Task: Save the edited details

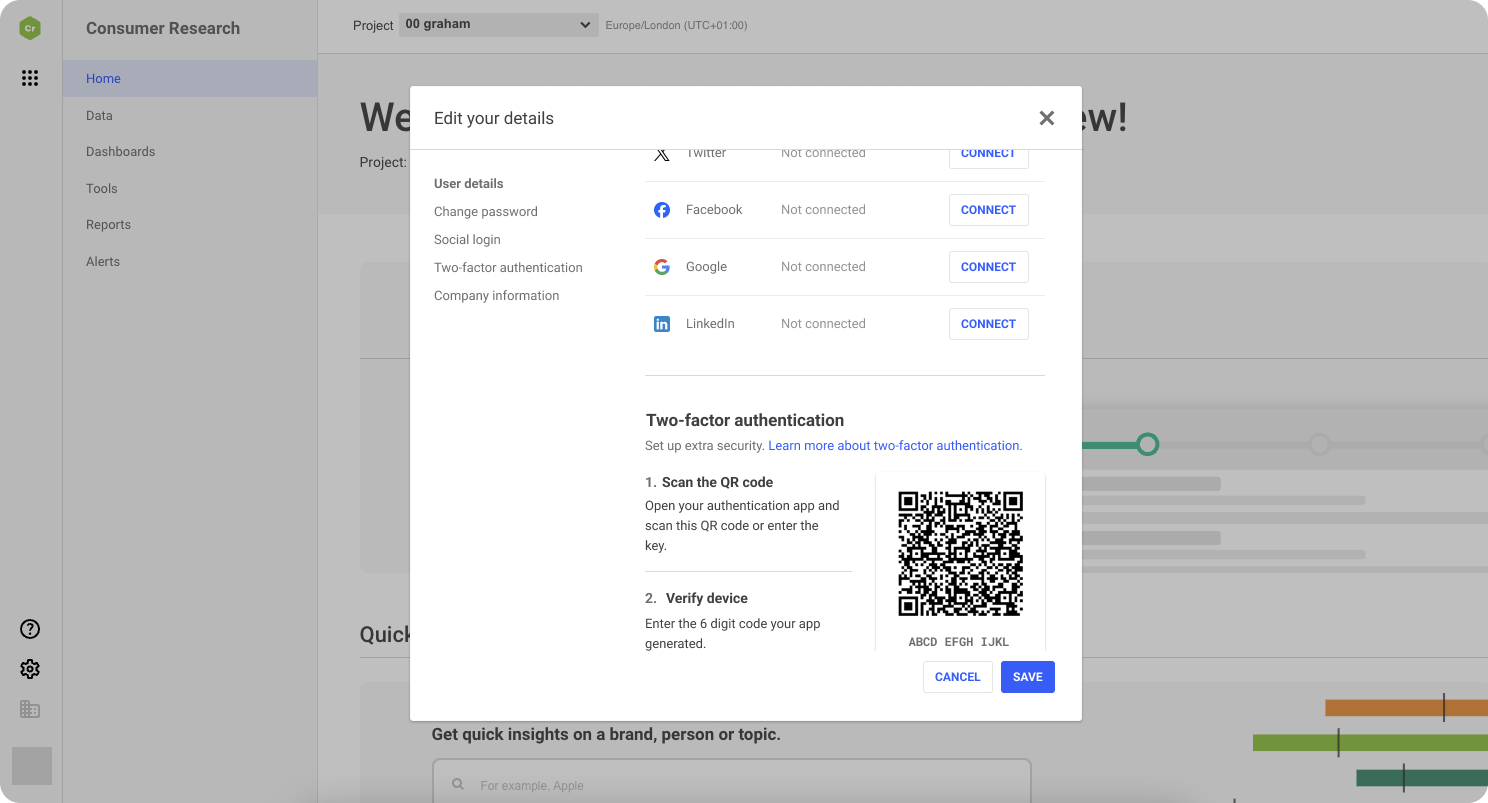Action: pos(1028,677)
